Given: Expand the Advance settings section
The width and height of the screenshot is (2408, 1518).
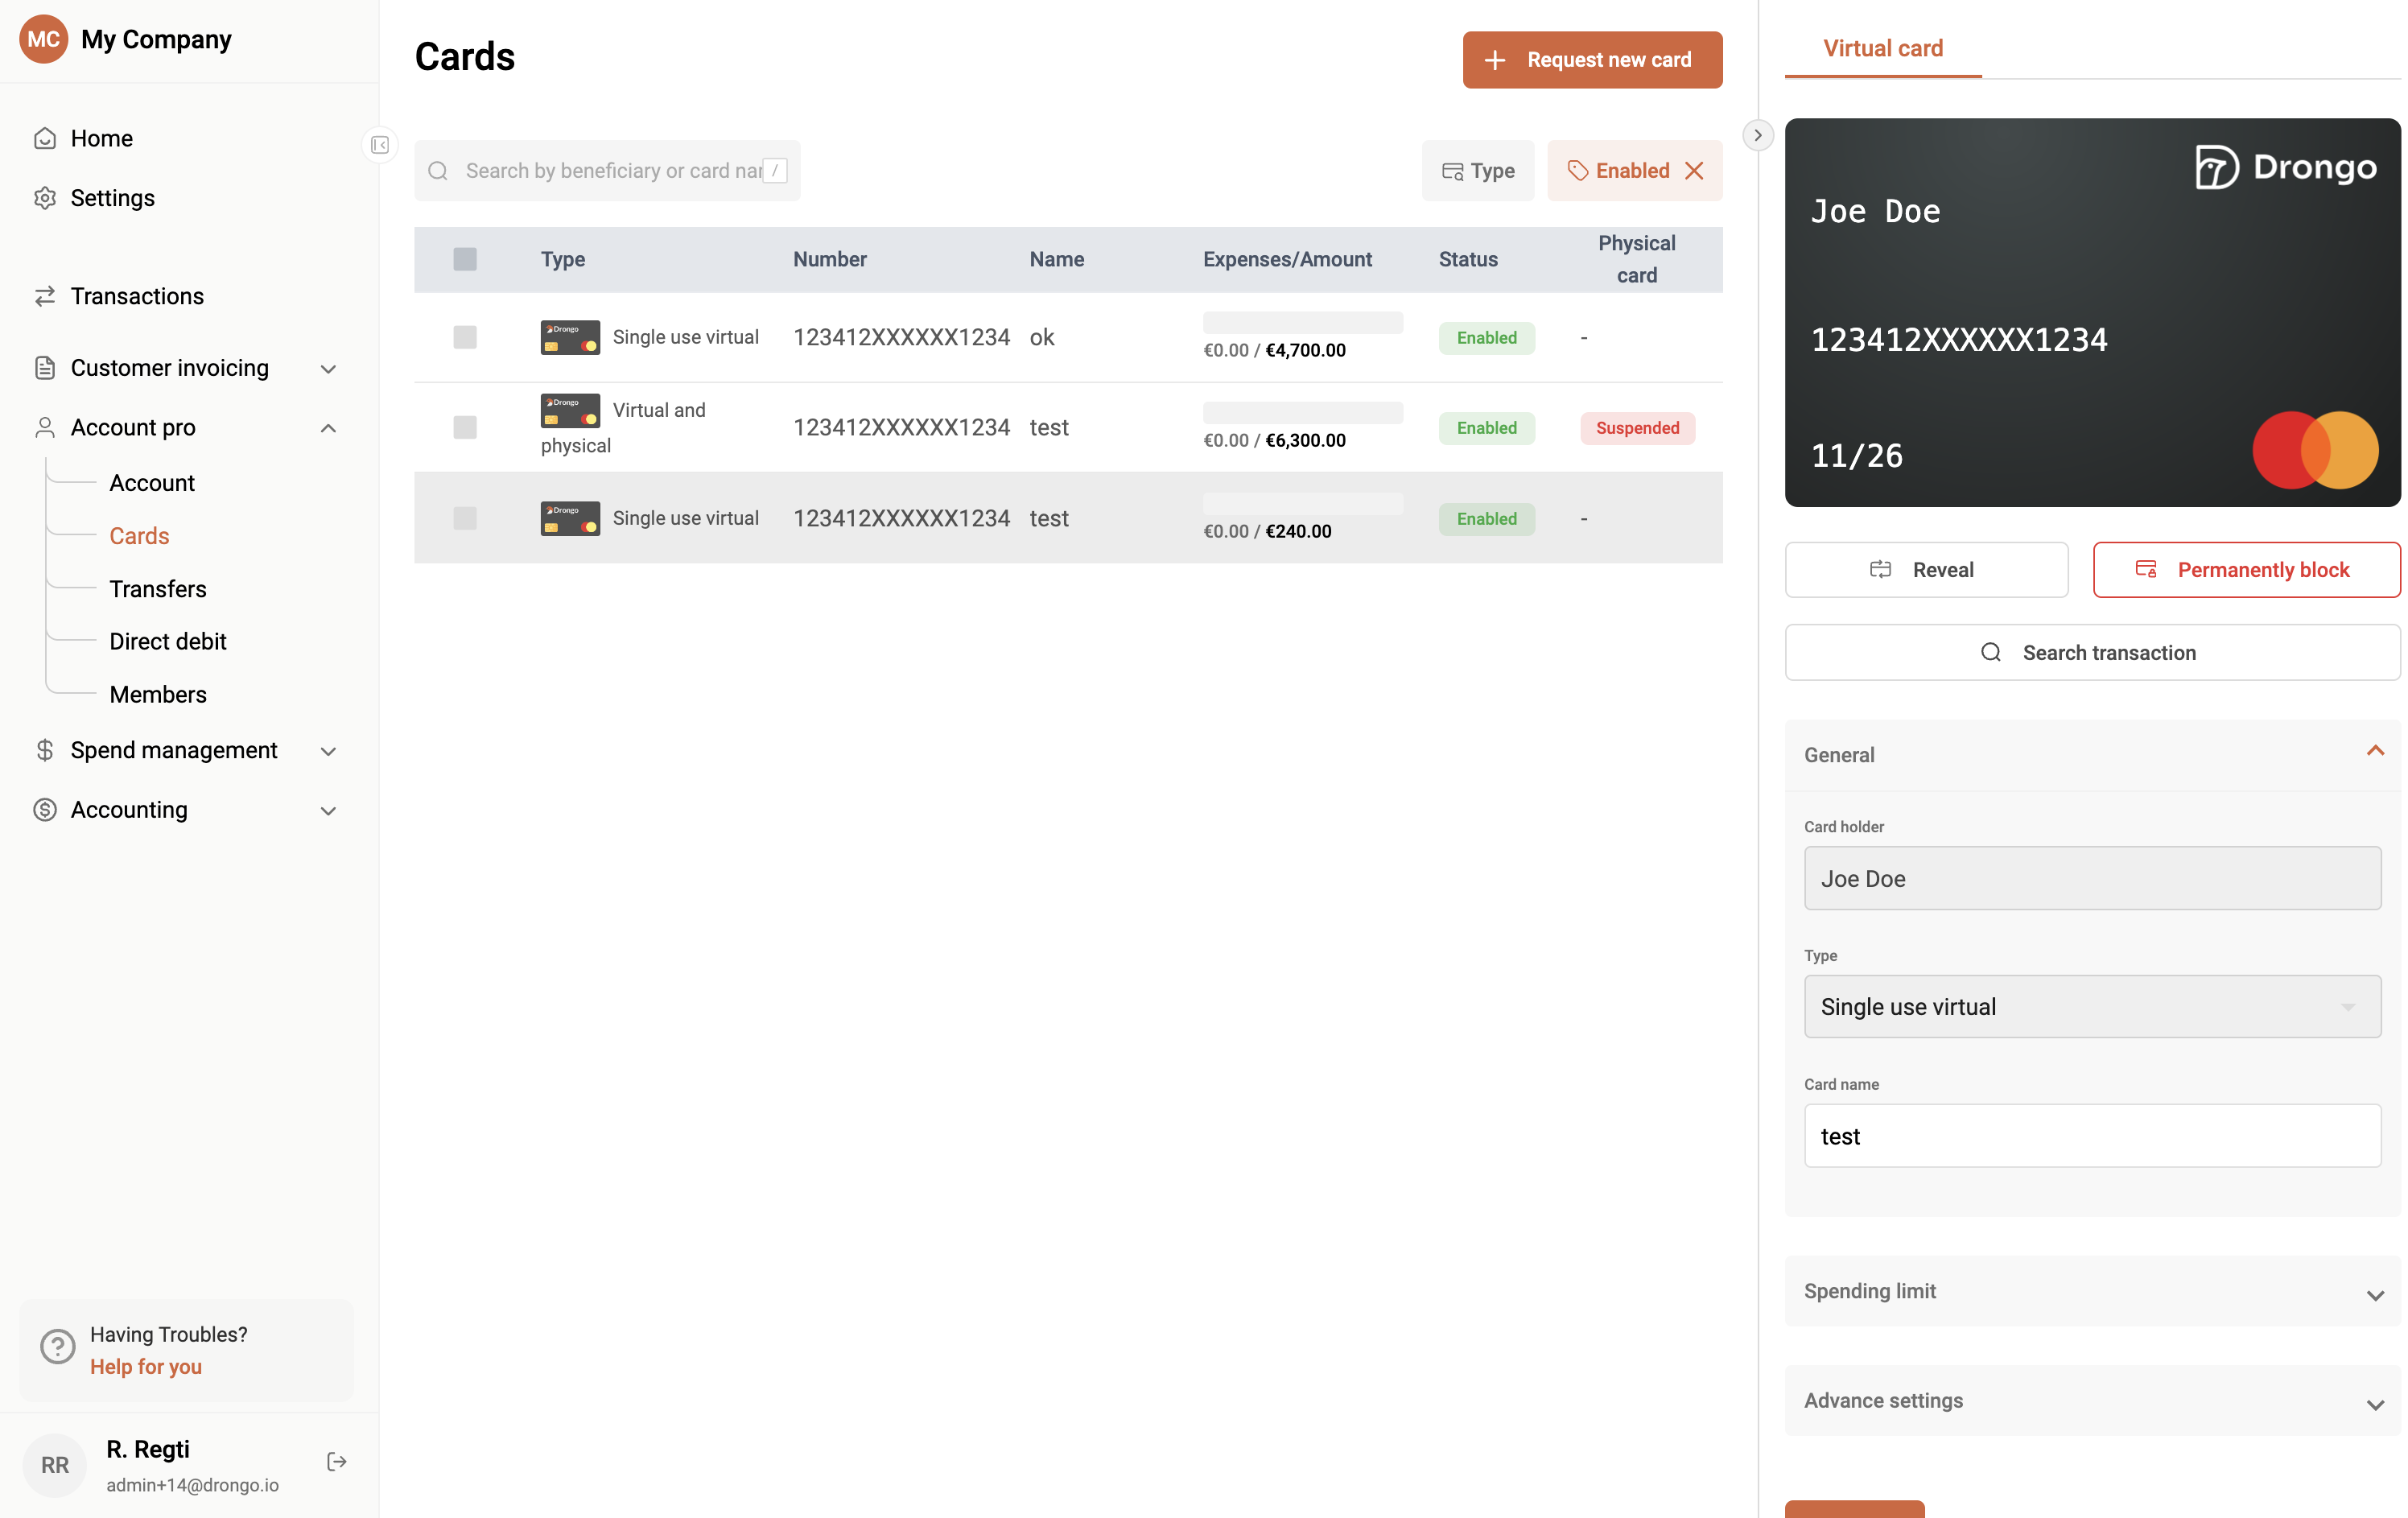Looking at the screenshot, I should tap(2375, 1404).
